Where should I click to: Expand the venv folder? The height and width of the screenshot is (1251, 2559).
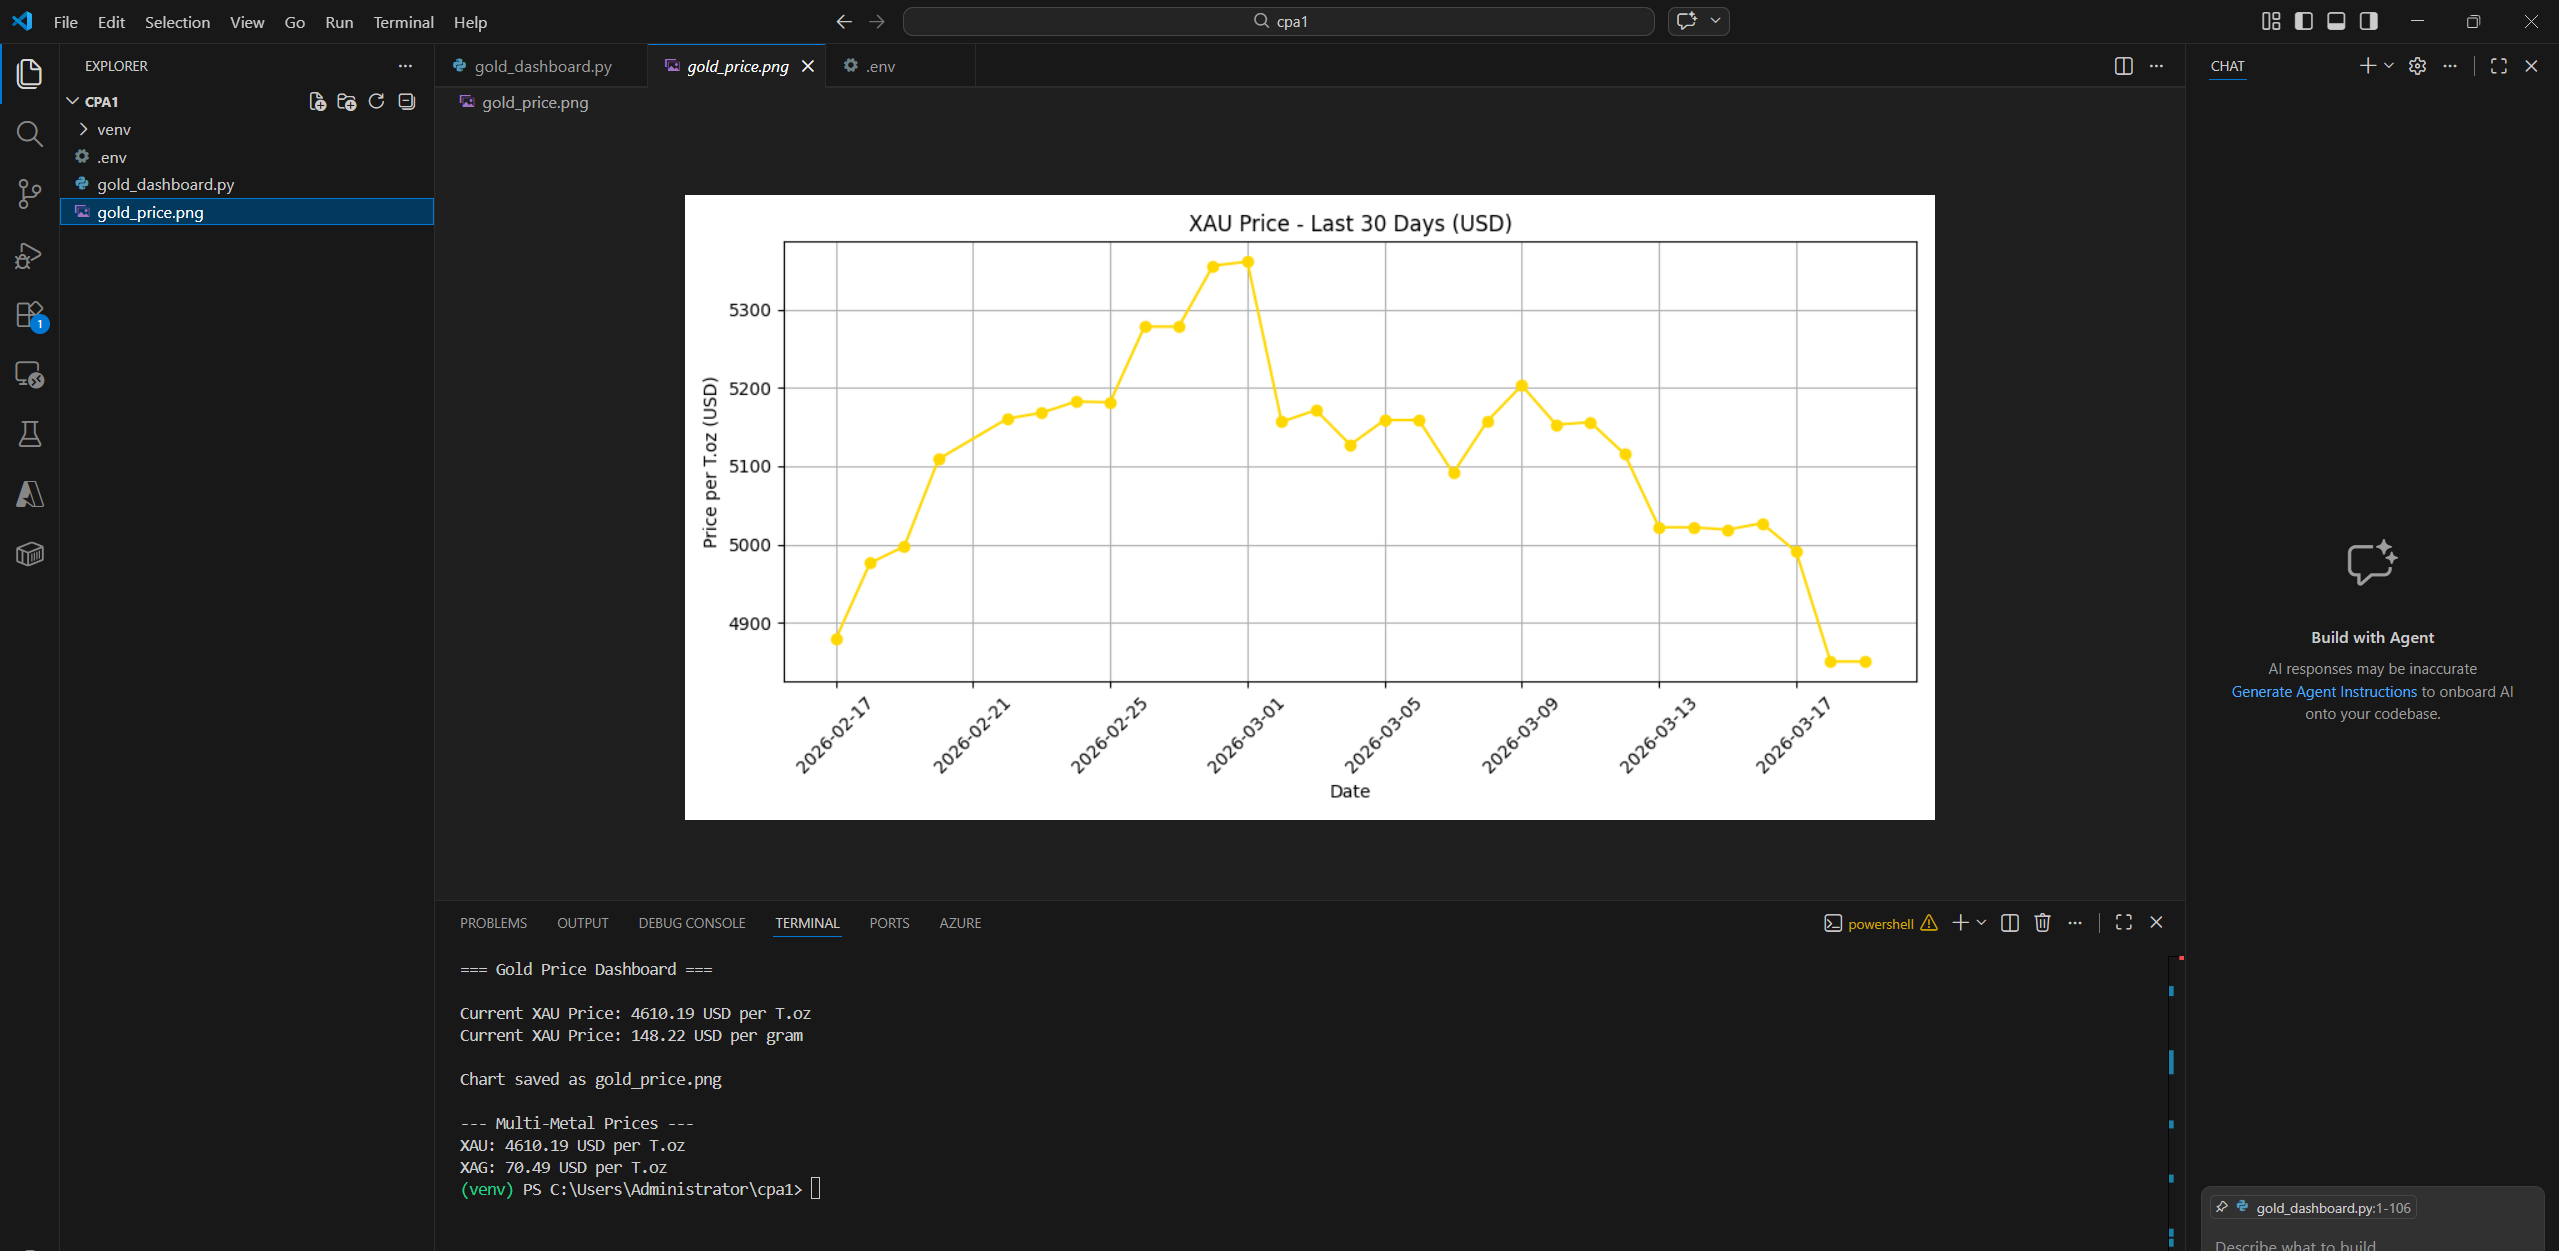point(113,130)
